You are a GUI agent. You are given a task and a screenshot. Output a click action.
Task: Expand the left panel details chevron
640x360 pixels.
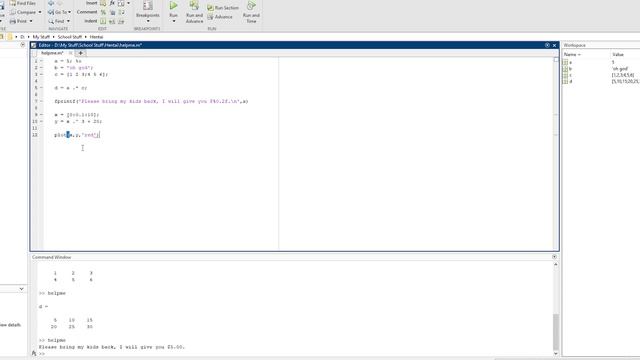[x=21, y=289]
